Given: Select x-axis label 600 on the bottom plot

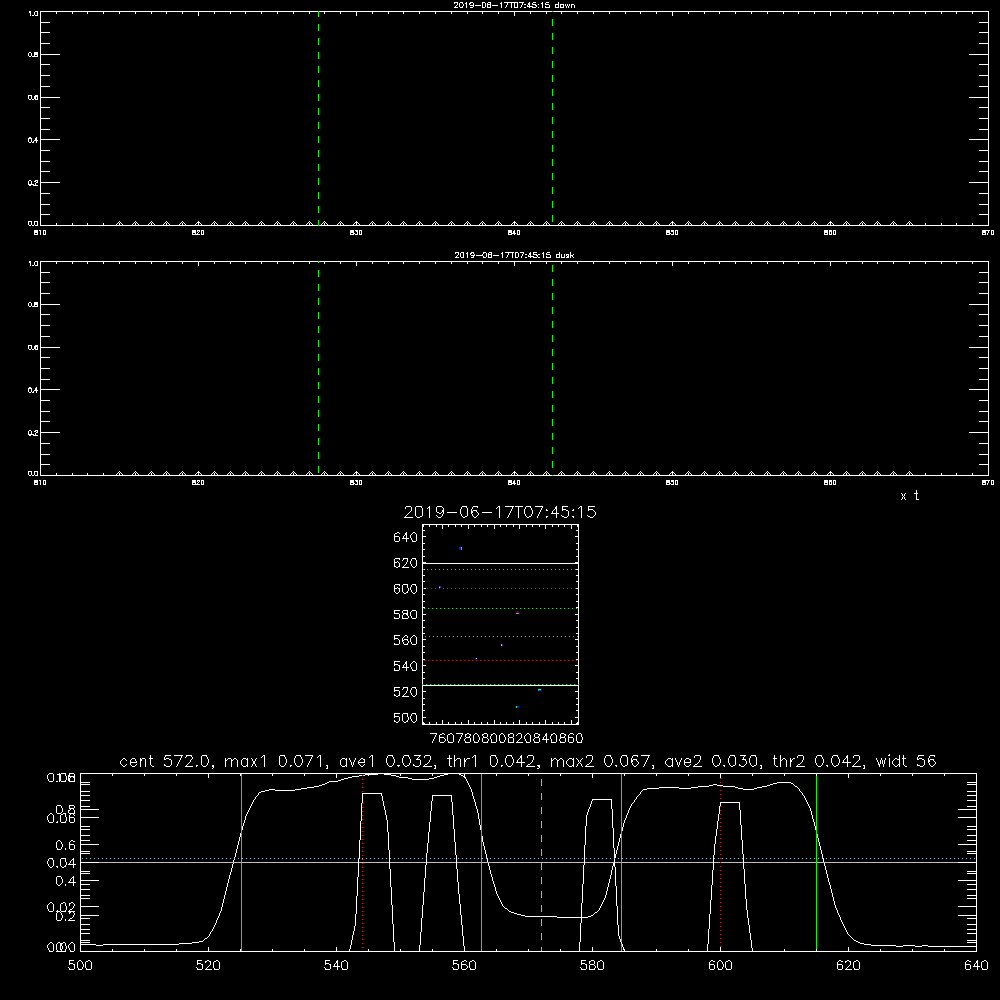Looking at the screenshot, I should pyautogui.click(x=721, y=966).
